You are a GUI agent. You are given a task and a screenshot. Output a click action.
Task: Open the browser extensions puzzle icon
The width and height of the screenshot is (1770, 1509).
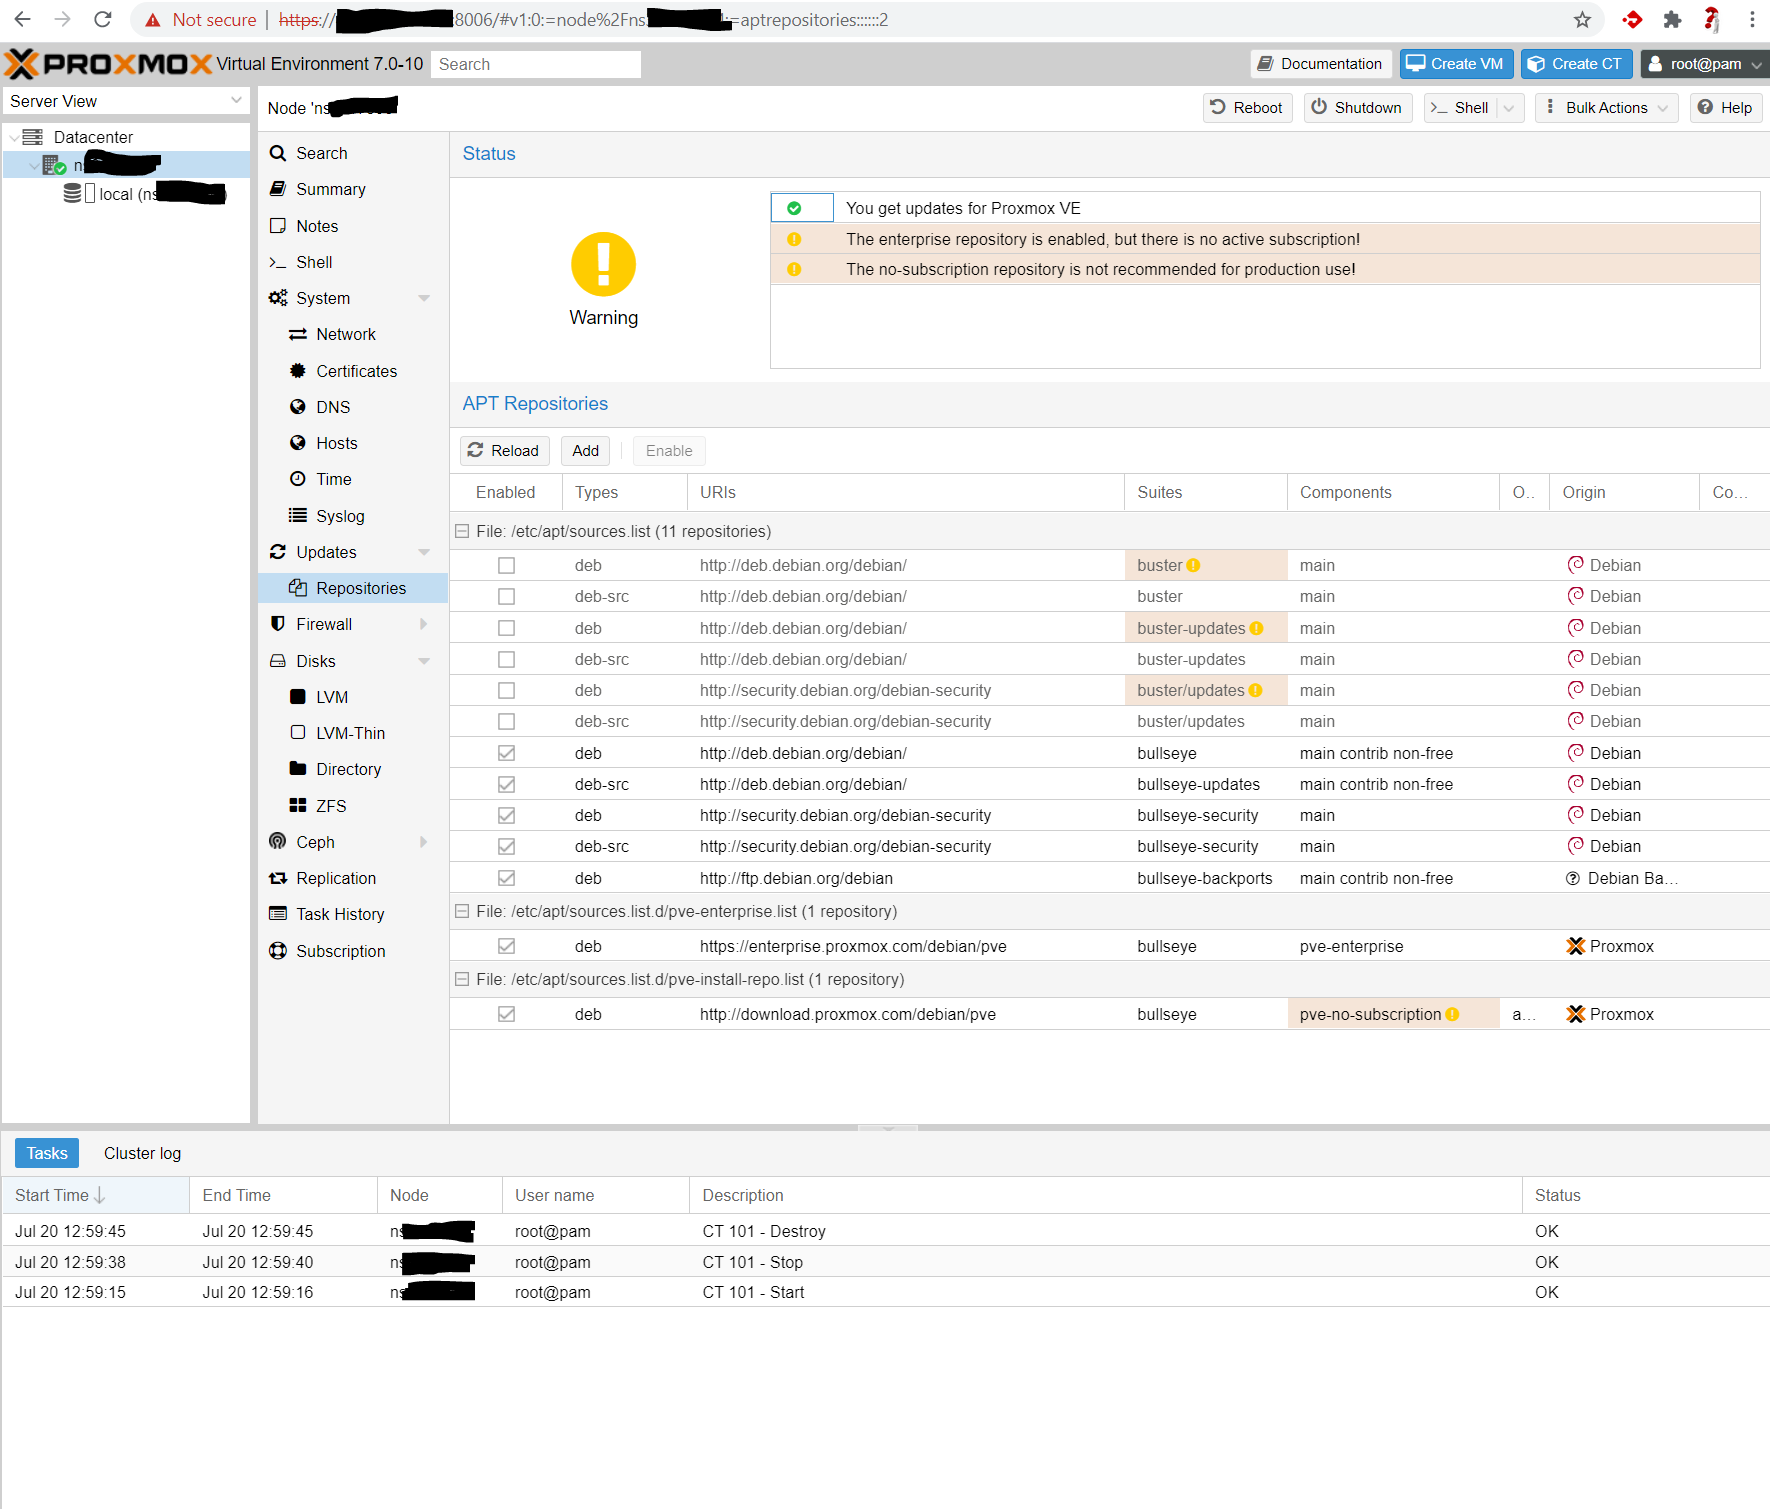[x=1672, y=20]
